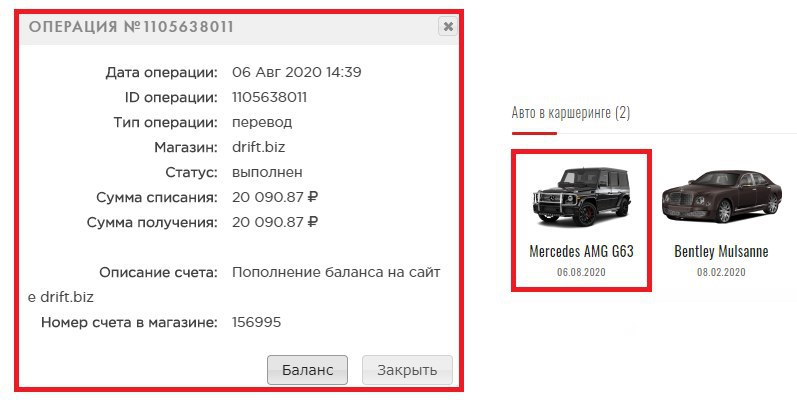
Task: Click the dialog title ОПЕРАЦИЯ №1105638011
Action: [131, 26]
